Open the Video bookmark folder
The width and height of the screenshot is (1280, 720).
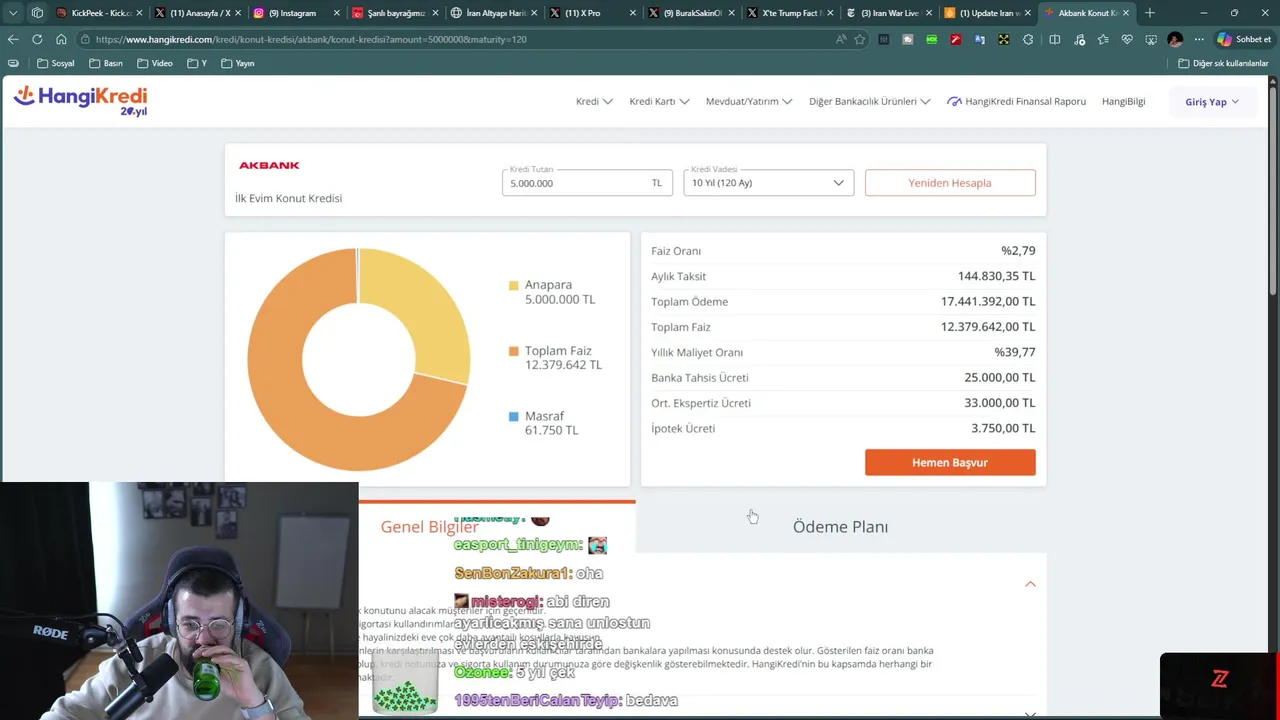tap(155, 63)
